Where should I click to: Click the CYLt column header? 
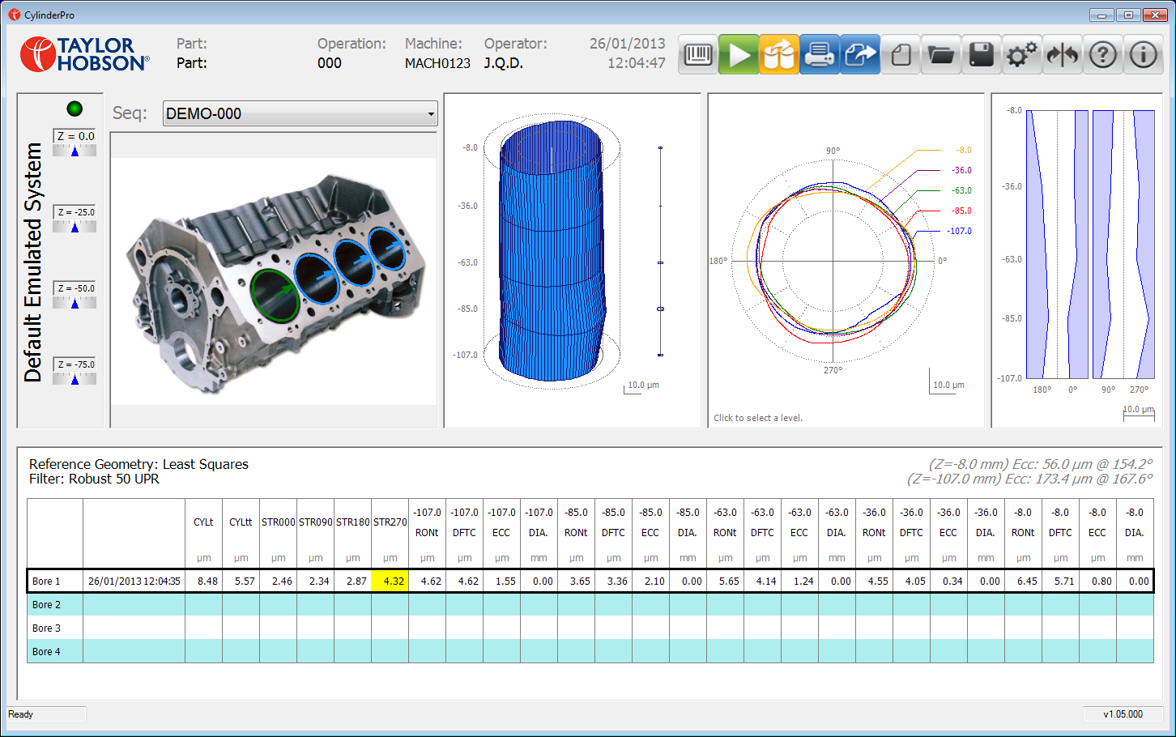203,534
